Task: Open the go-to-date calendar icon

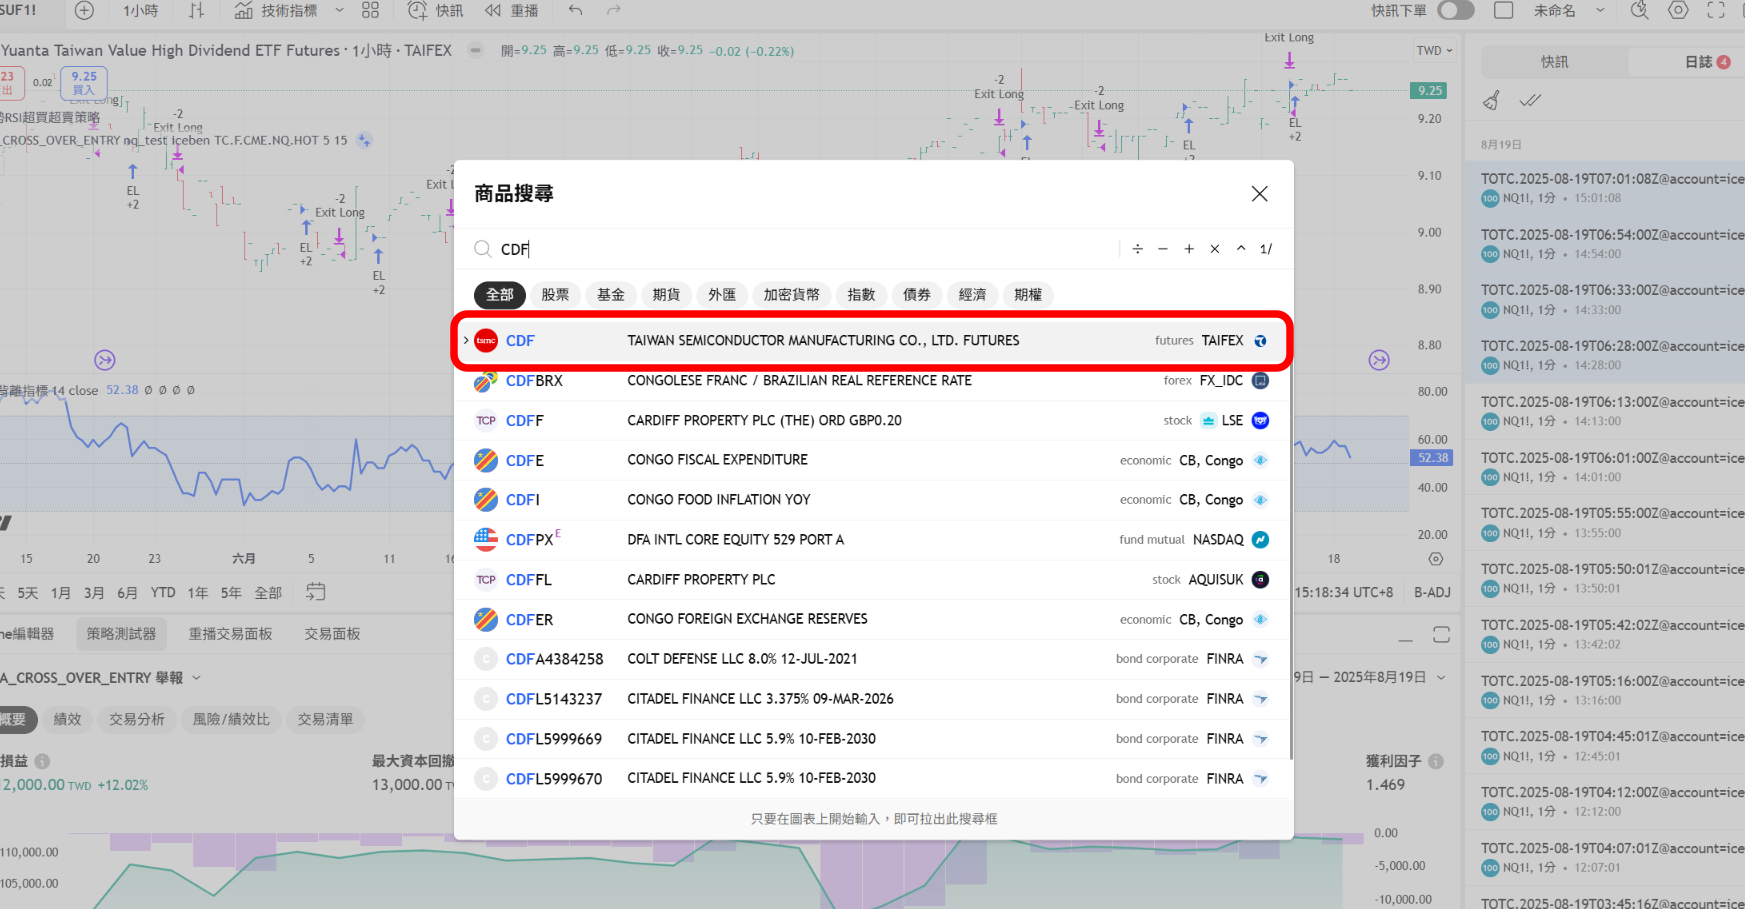Action: [315, 592]
